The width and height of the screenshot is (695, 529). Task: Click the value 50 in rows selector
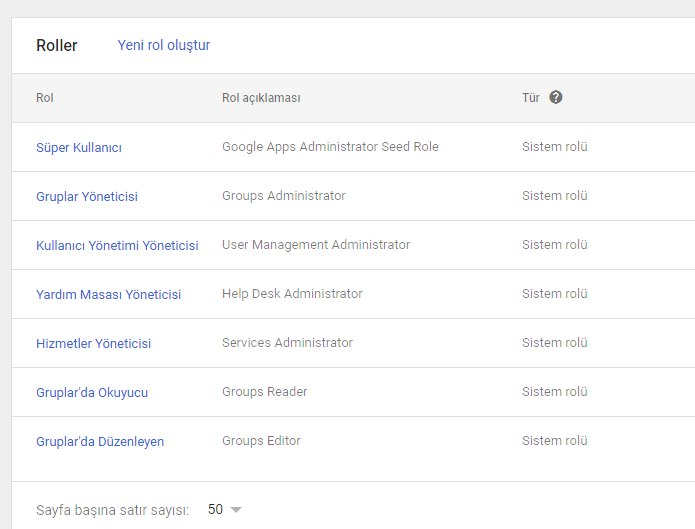pyautogui.click(x=215, y=510)
